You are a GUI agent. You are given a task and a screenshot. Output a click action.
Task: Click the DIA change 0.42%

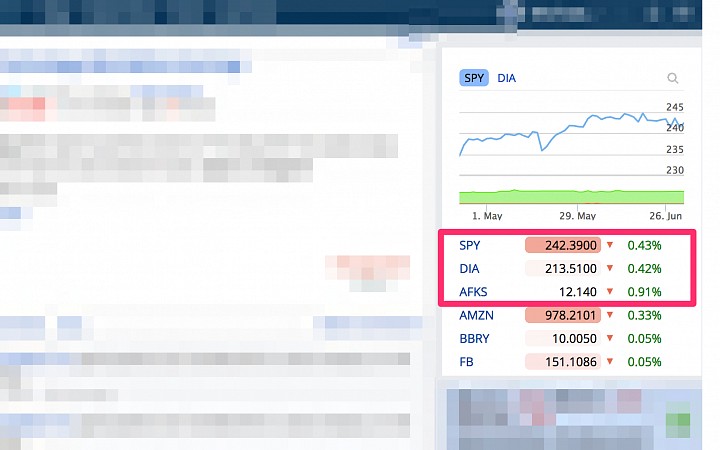tap(644, 269)
